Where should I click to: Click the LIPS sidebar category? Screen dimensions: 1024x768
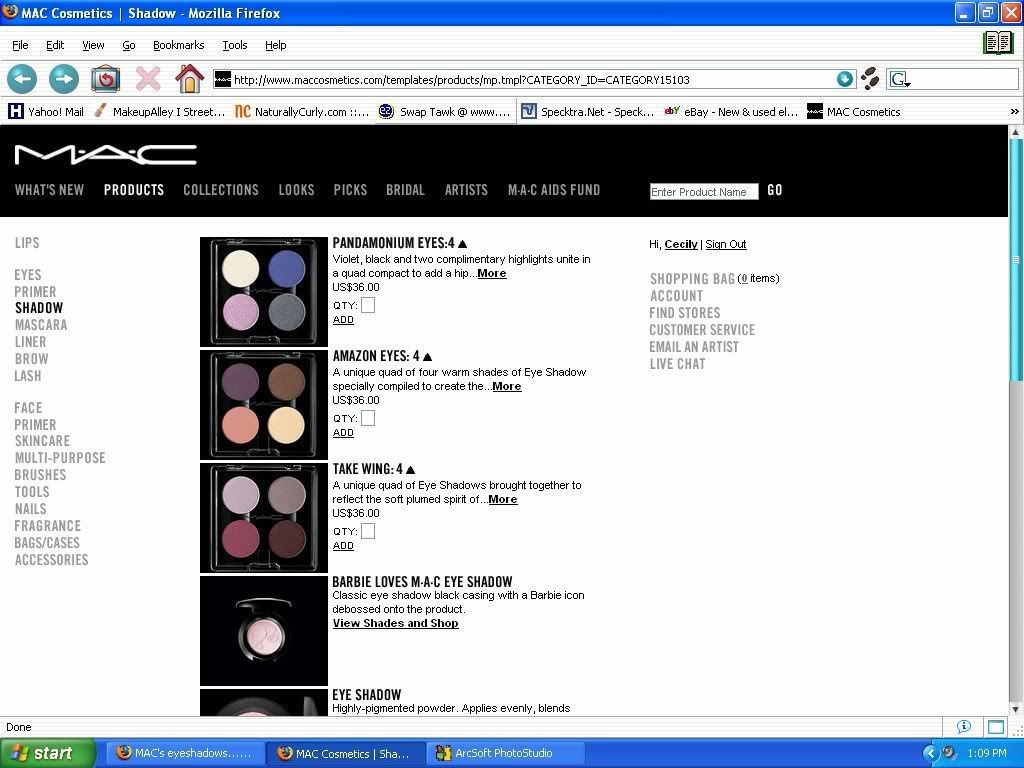(x=27, y=242)
